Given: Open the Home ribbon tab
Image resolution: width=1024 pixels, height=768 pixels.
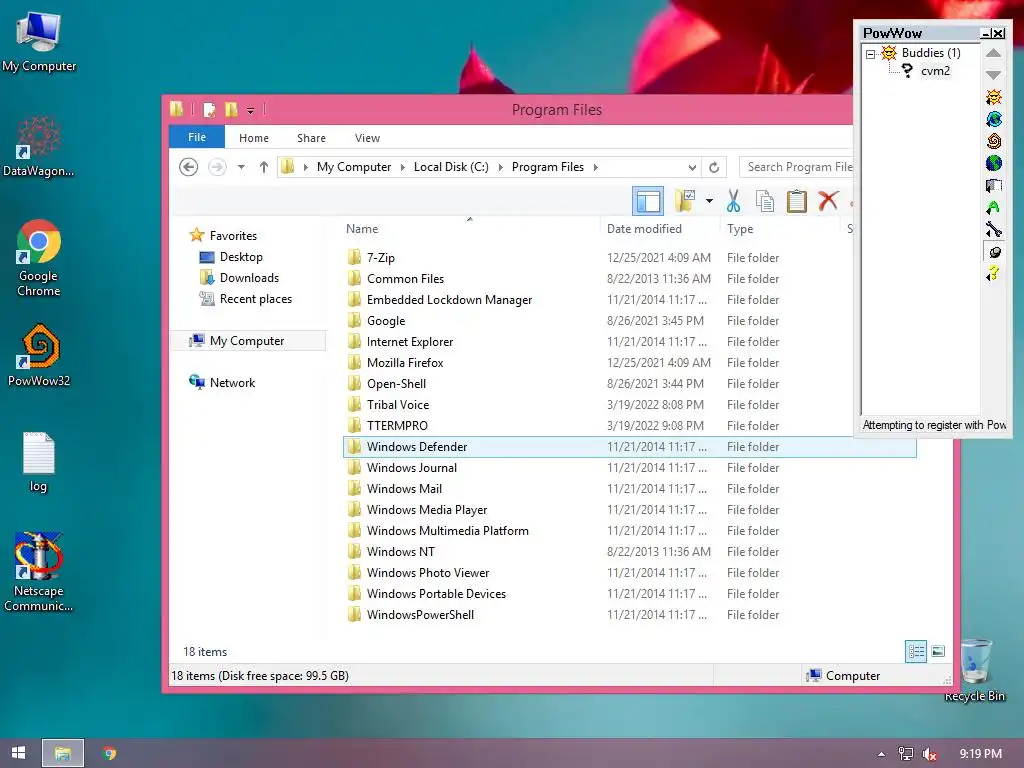Looking at the screenshot, I should pos(254,138).
